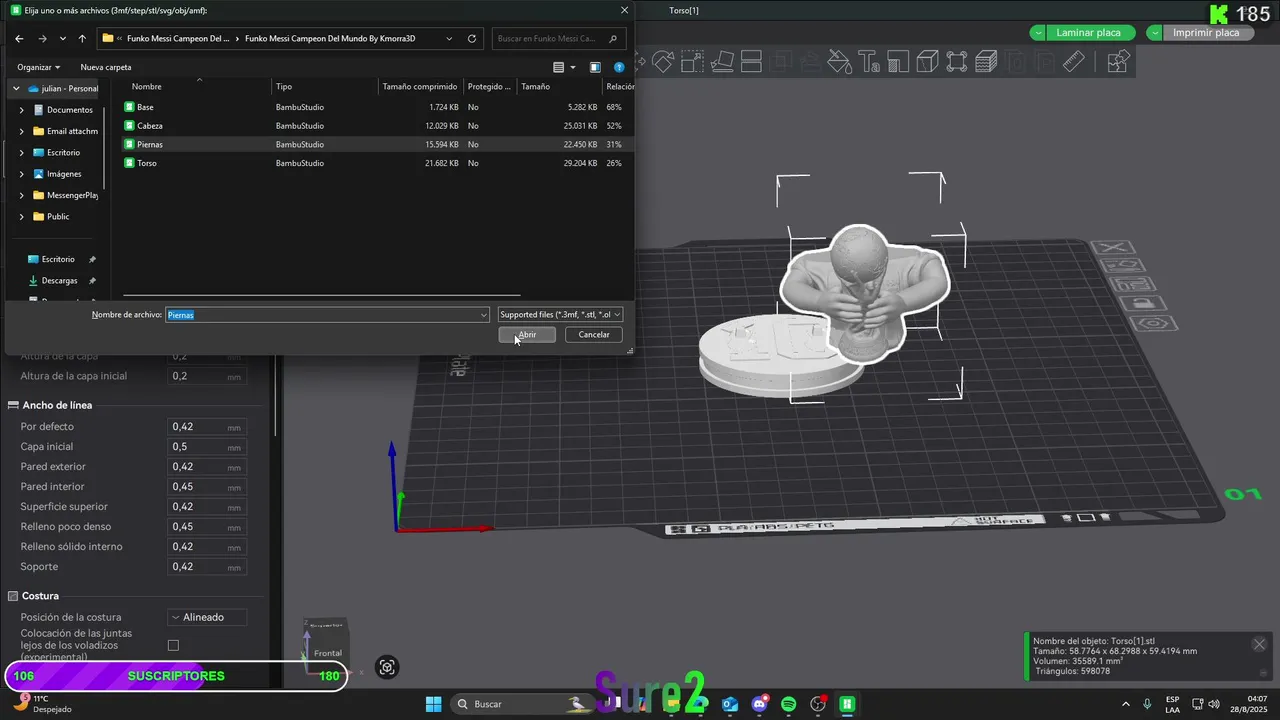Open the Imágenes folder
Screen dimensions: 1280x720
[64, 174]
